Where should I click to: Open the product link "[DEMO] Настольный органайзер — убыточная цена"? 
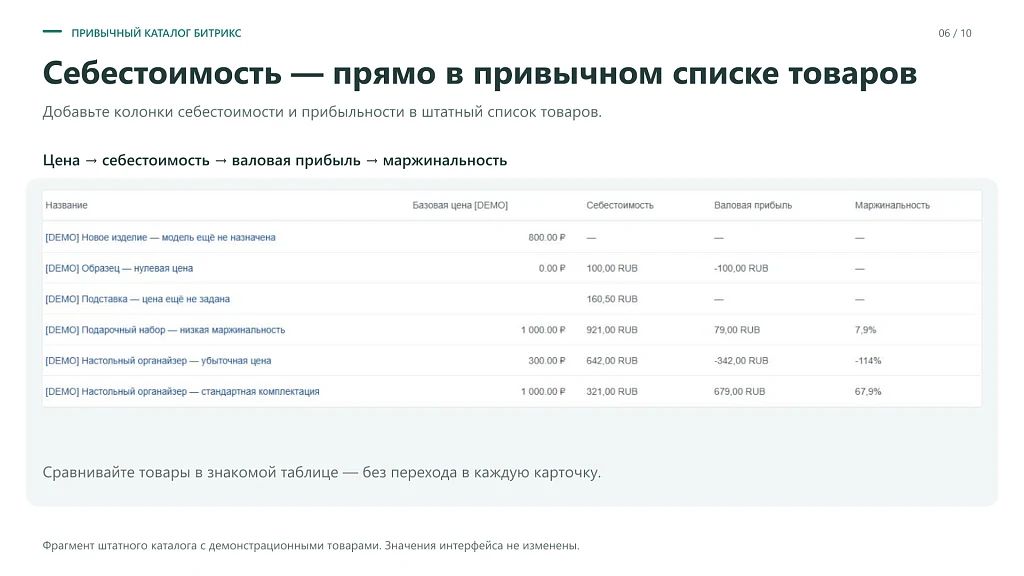point(158,360)
